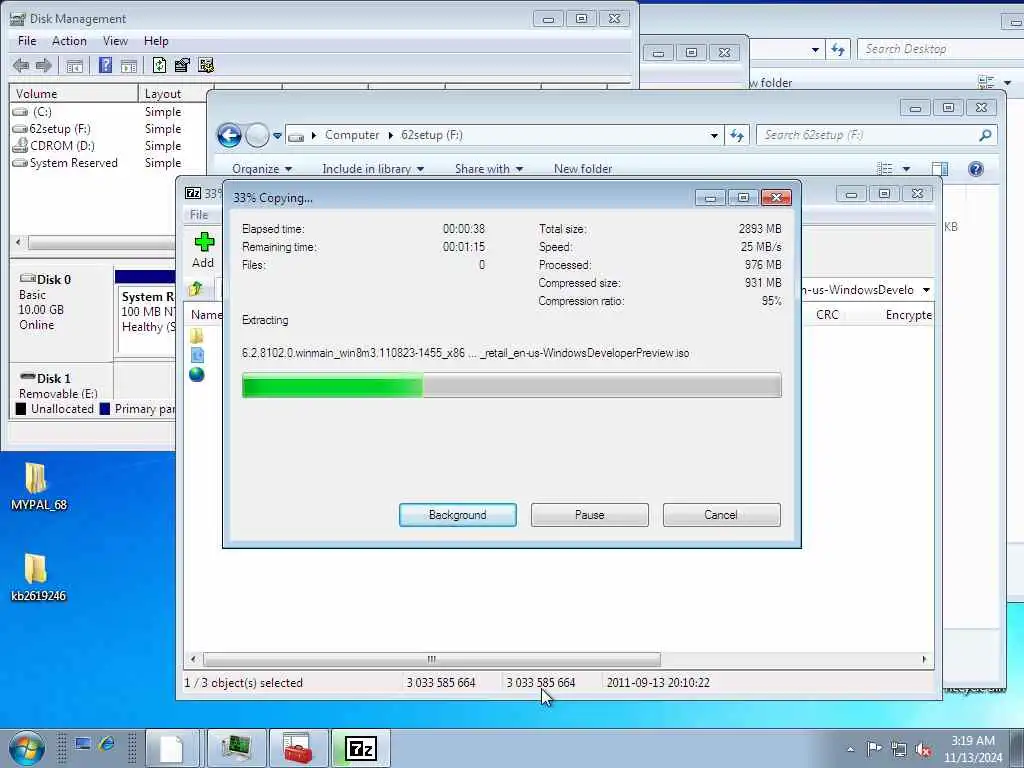Toggle the action pane icon in Disk Management
Screen dimensions: 1024x768
pos(129,65)
